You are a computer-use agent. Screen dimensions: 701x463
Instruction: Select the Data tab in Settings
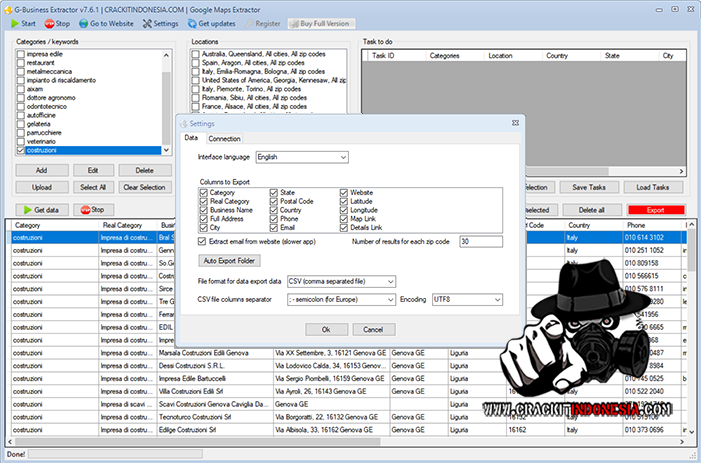[x=191, y=138]
